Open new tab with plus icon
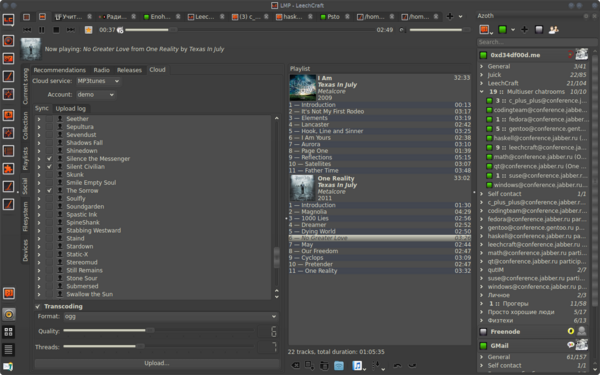 [450, 16]
